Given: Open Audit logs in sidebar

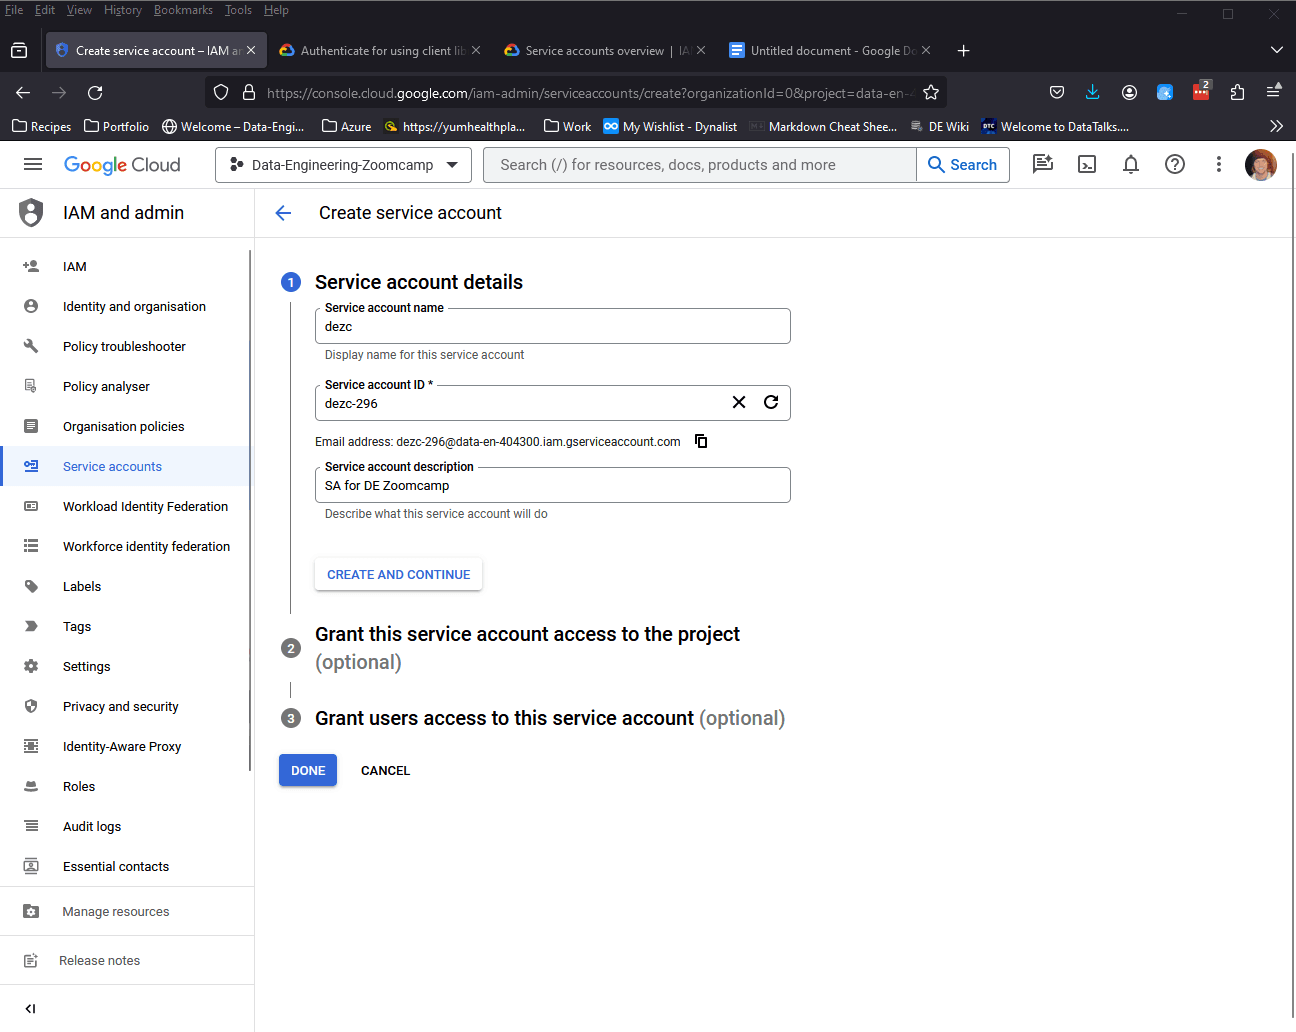Looking at the screenshot, I should (126, 826).
